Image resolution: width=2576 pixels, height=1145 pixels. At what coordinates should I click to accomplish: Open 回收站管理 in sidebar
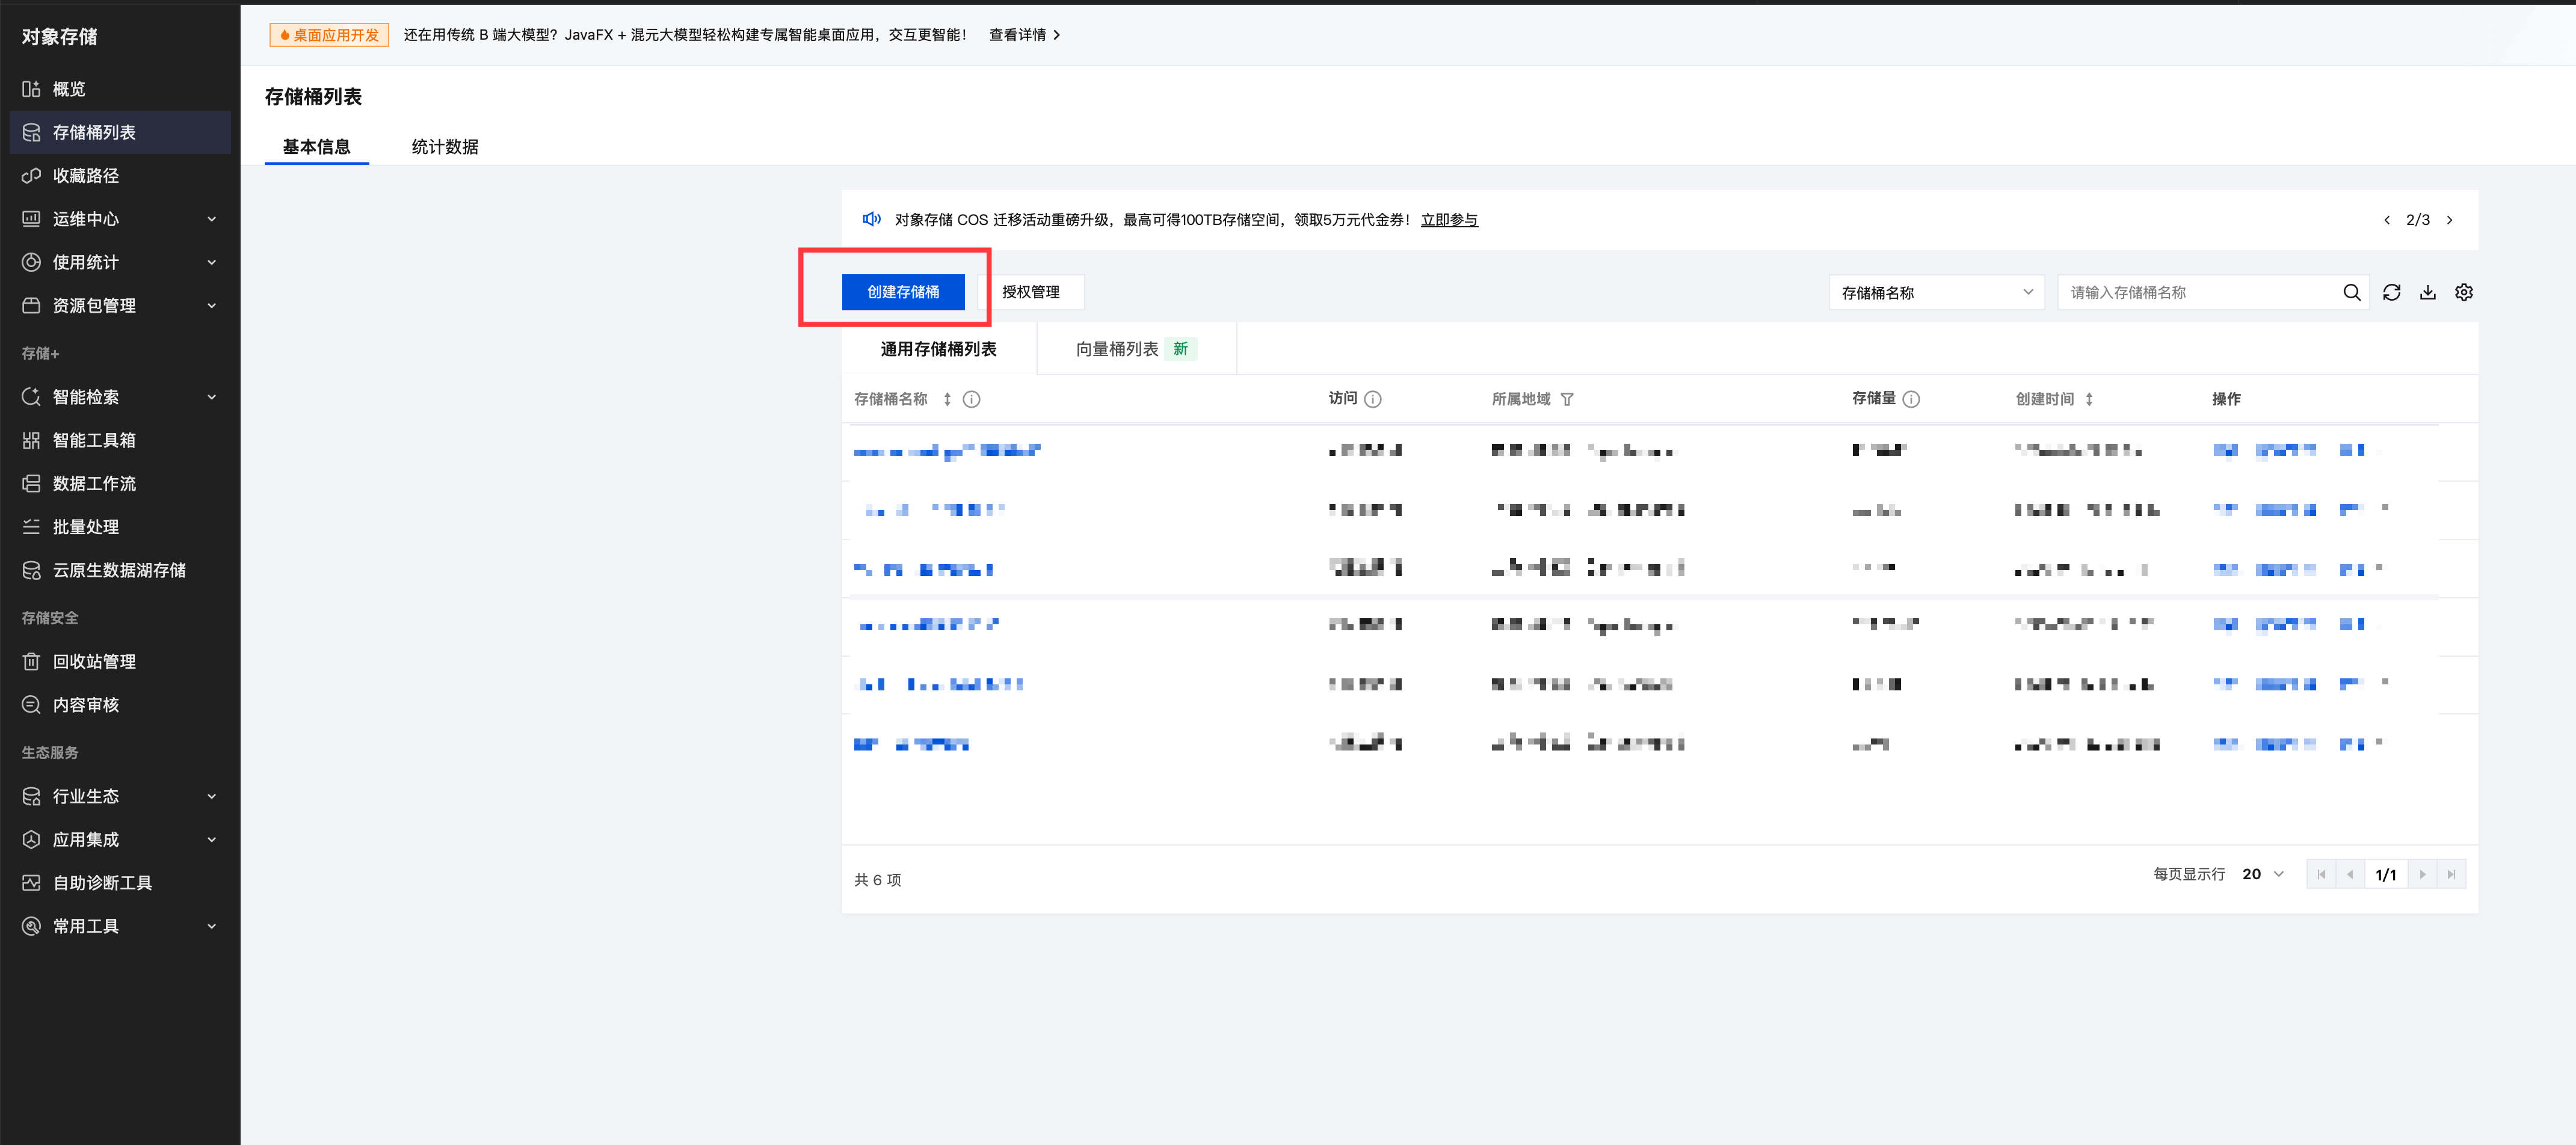pos(94,661)
